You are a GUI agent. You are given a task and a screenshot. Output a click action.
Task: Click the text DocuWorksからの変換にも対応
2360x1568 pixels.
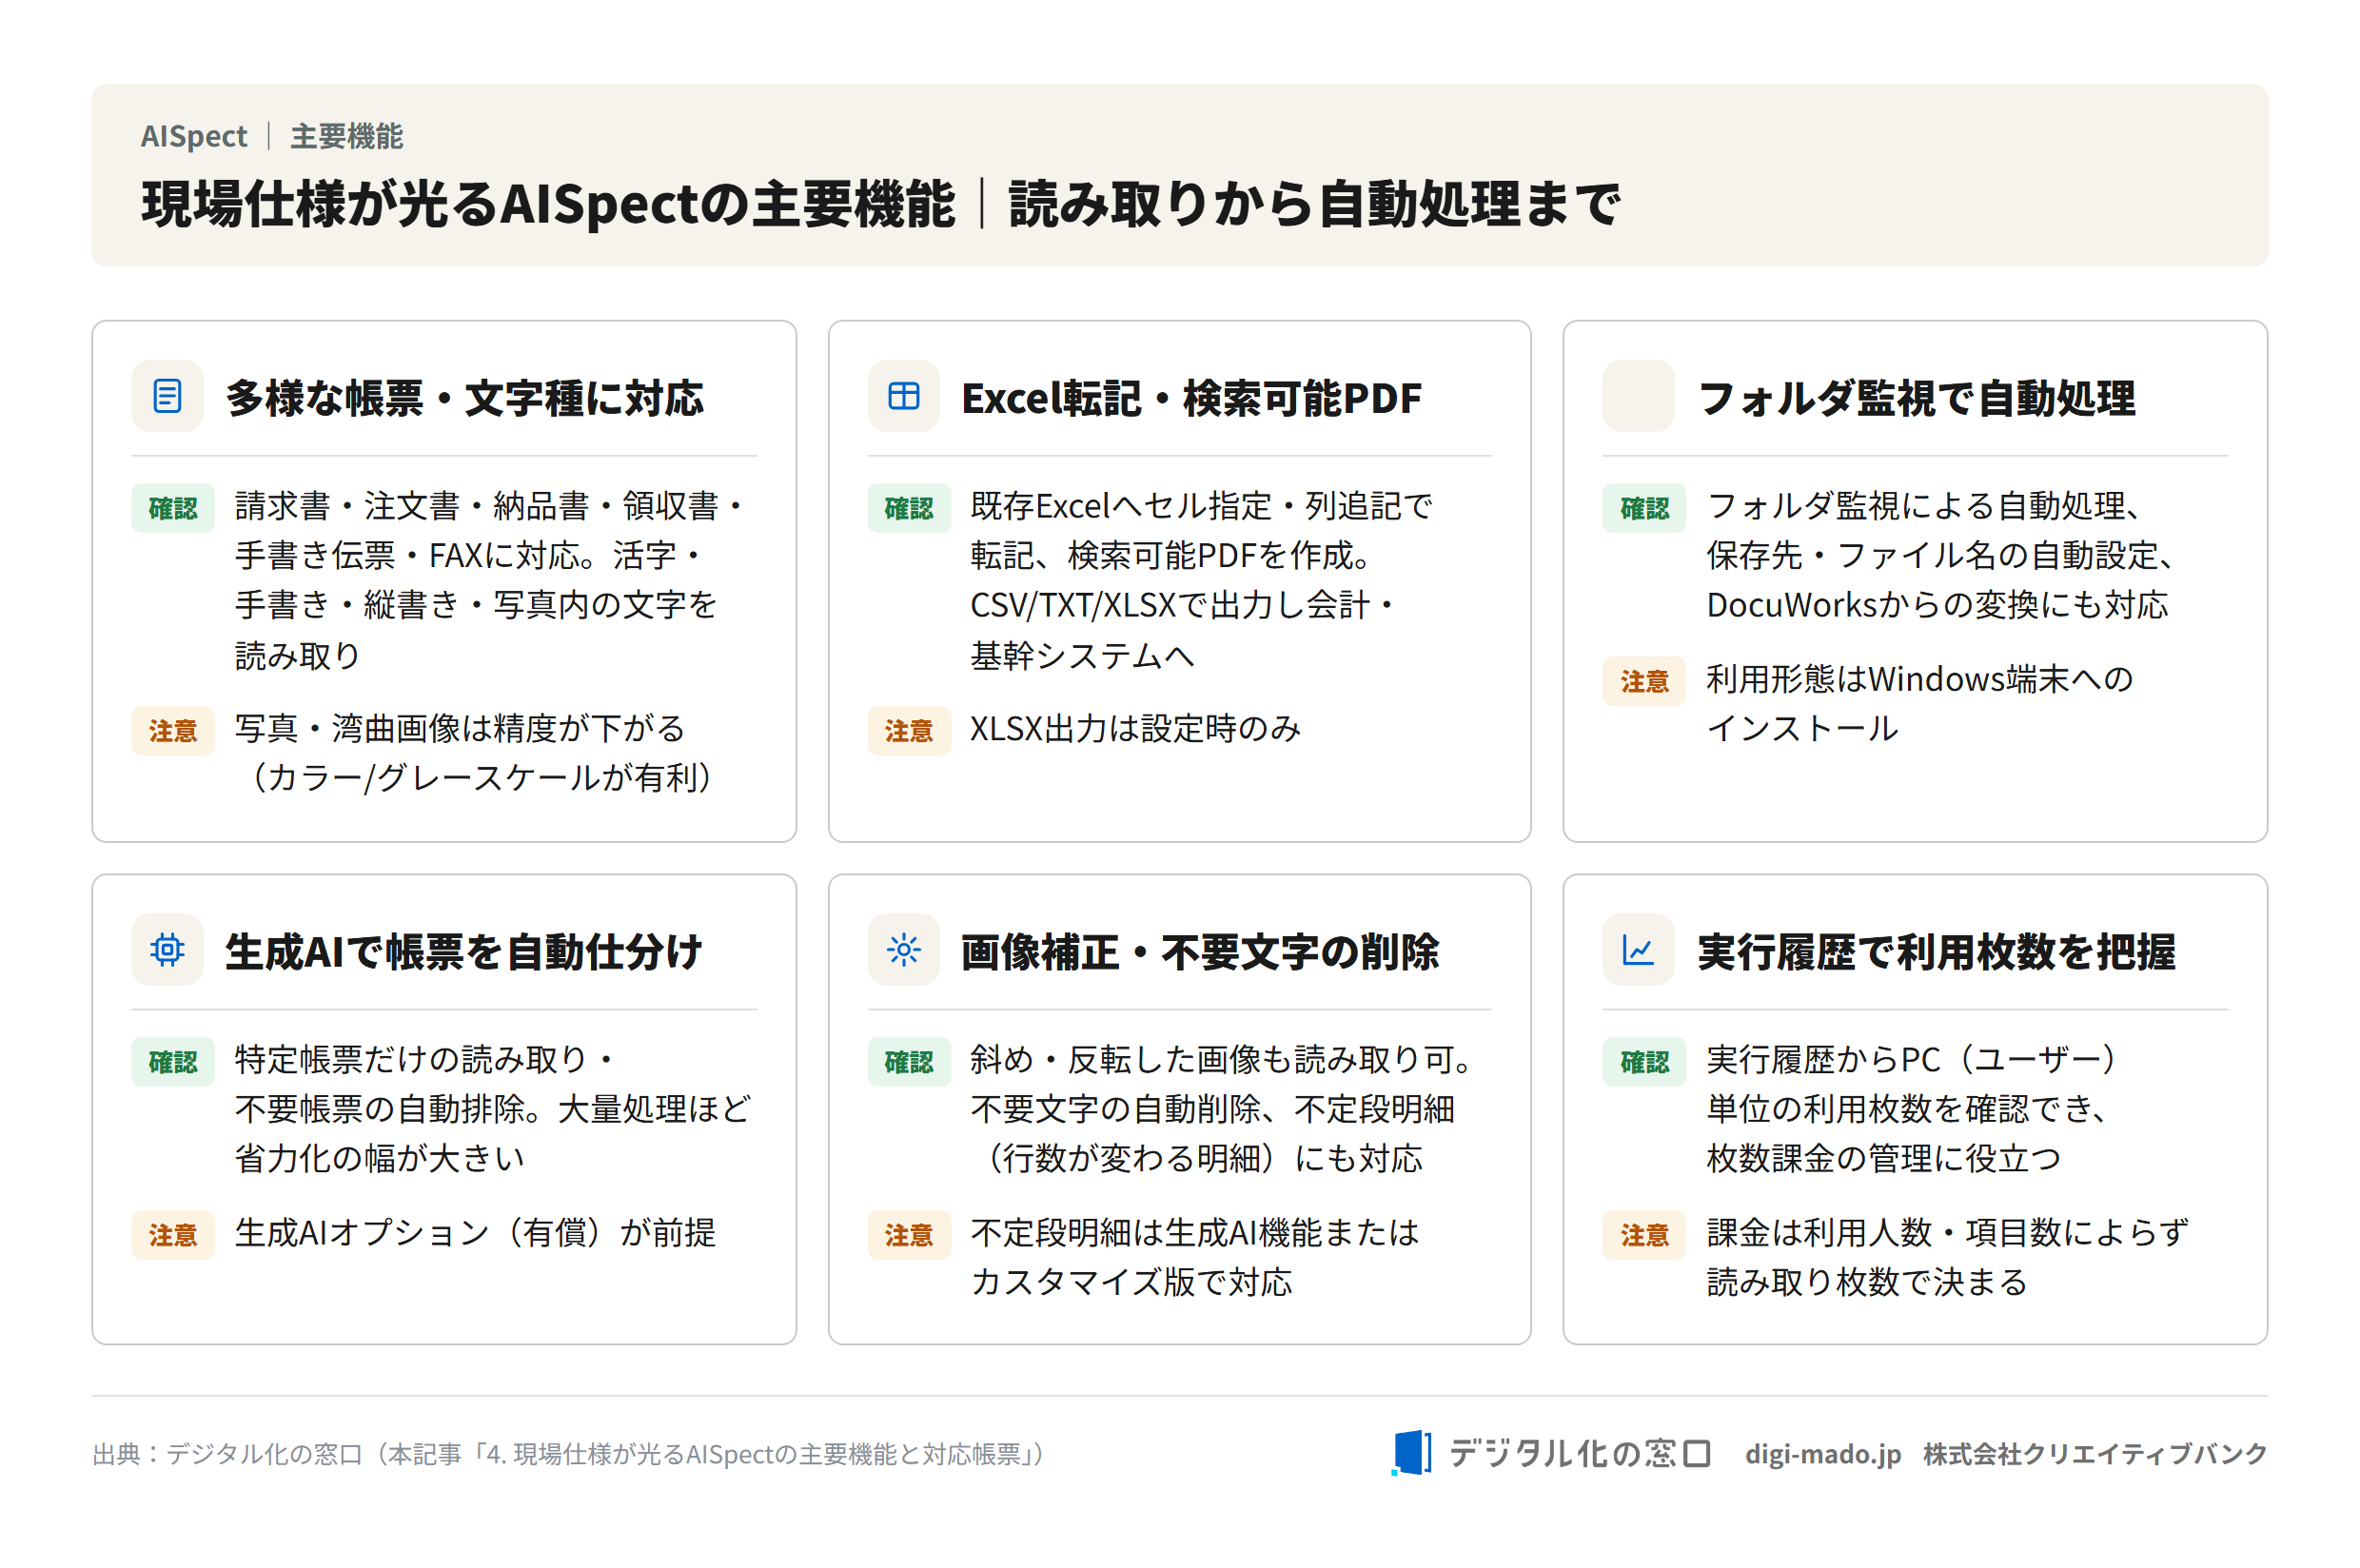1937,605
